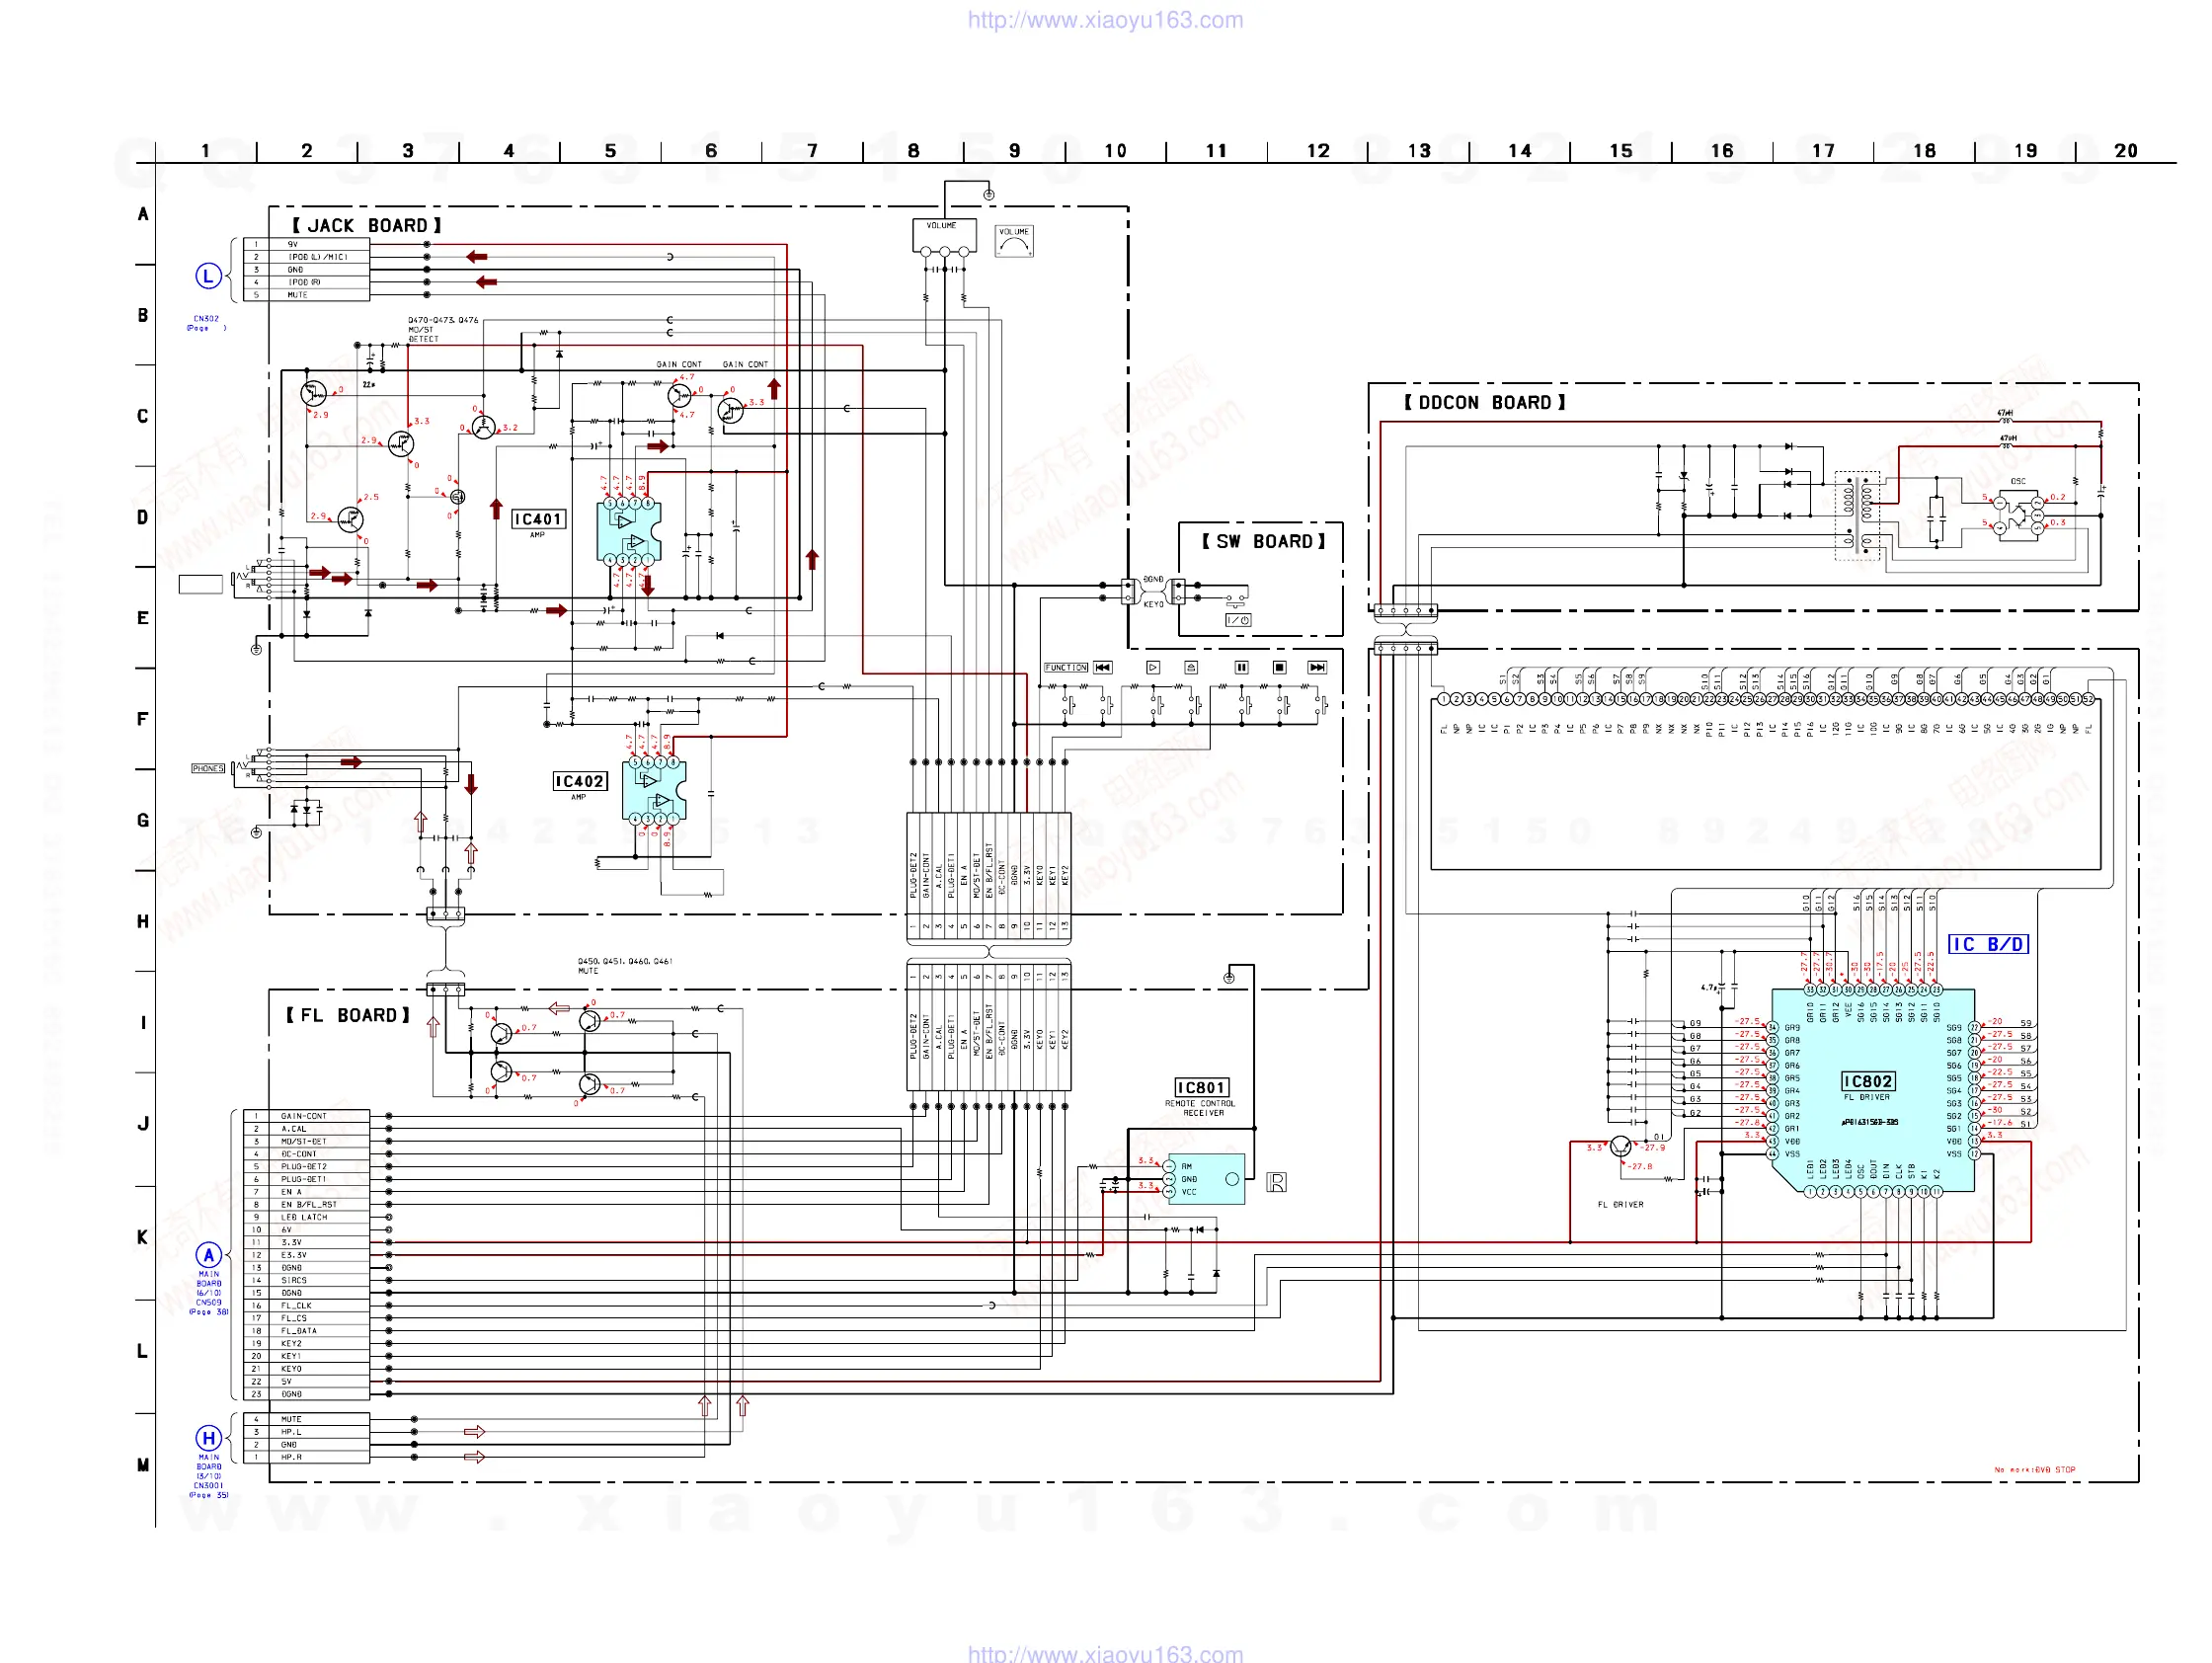Click the play symbol on SW board
This screenshot has height=1663, width=2212.
(x=1153, y=667)
